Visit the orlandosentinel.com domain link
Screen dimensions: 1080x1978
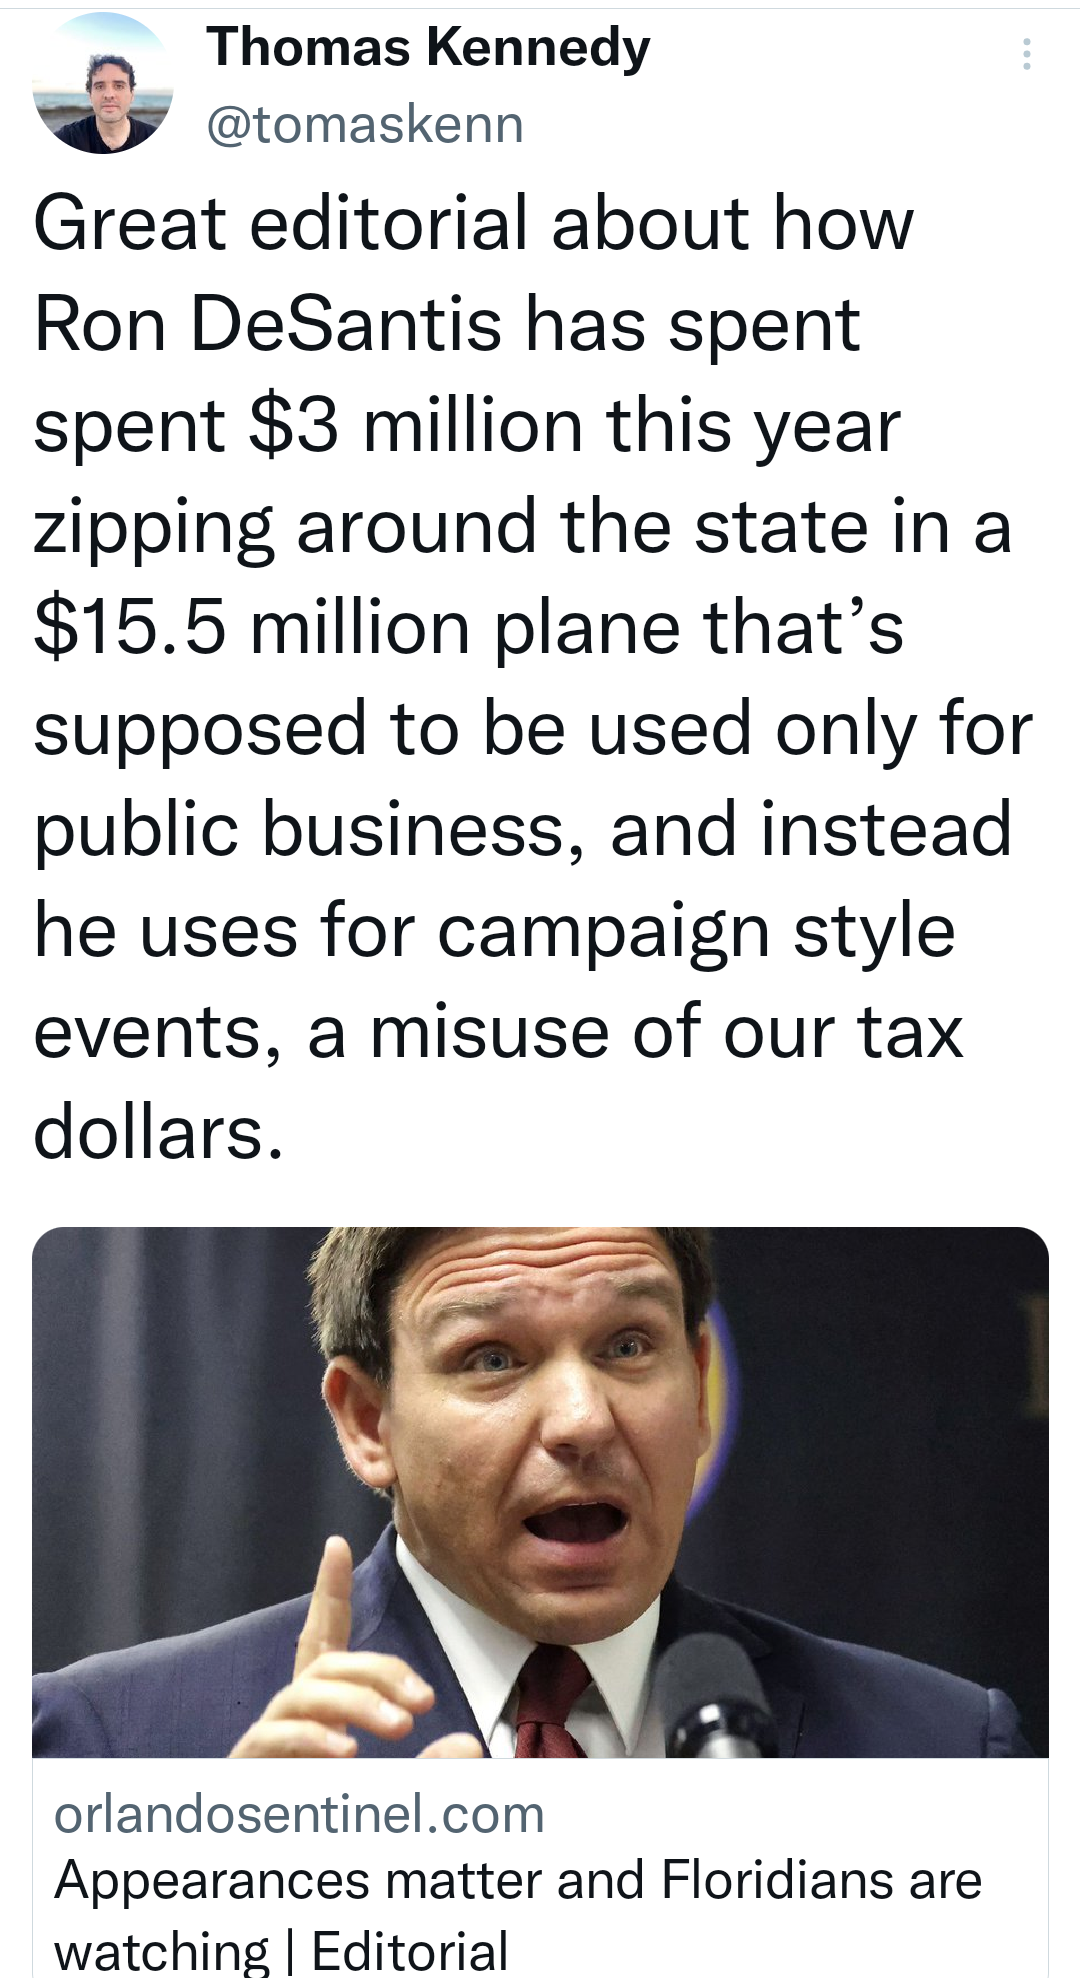(299, 1814)
